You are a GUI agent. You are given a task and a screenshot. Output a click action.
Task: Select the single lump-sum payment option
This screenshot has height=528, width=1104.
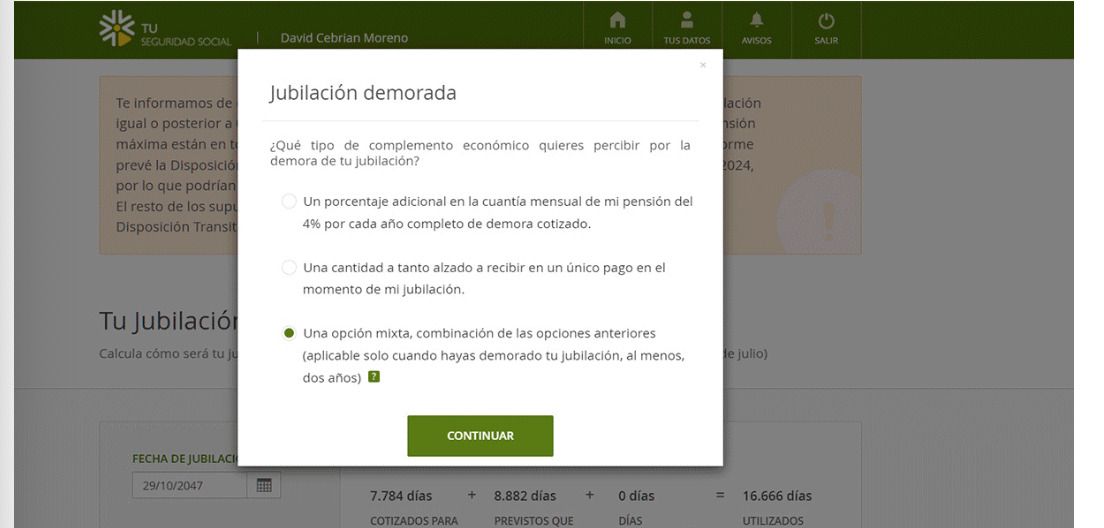[289, 268]
